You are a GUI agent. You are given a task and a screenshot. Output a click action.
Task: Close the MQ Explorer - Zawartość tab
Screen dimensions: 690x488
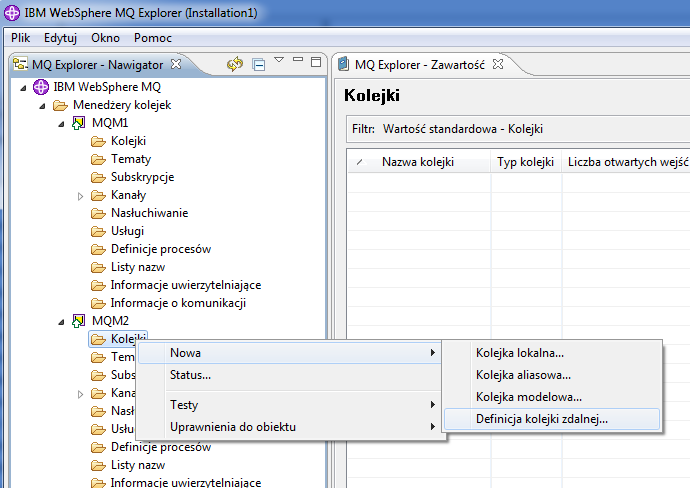tap(498, 64)
